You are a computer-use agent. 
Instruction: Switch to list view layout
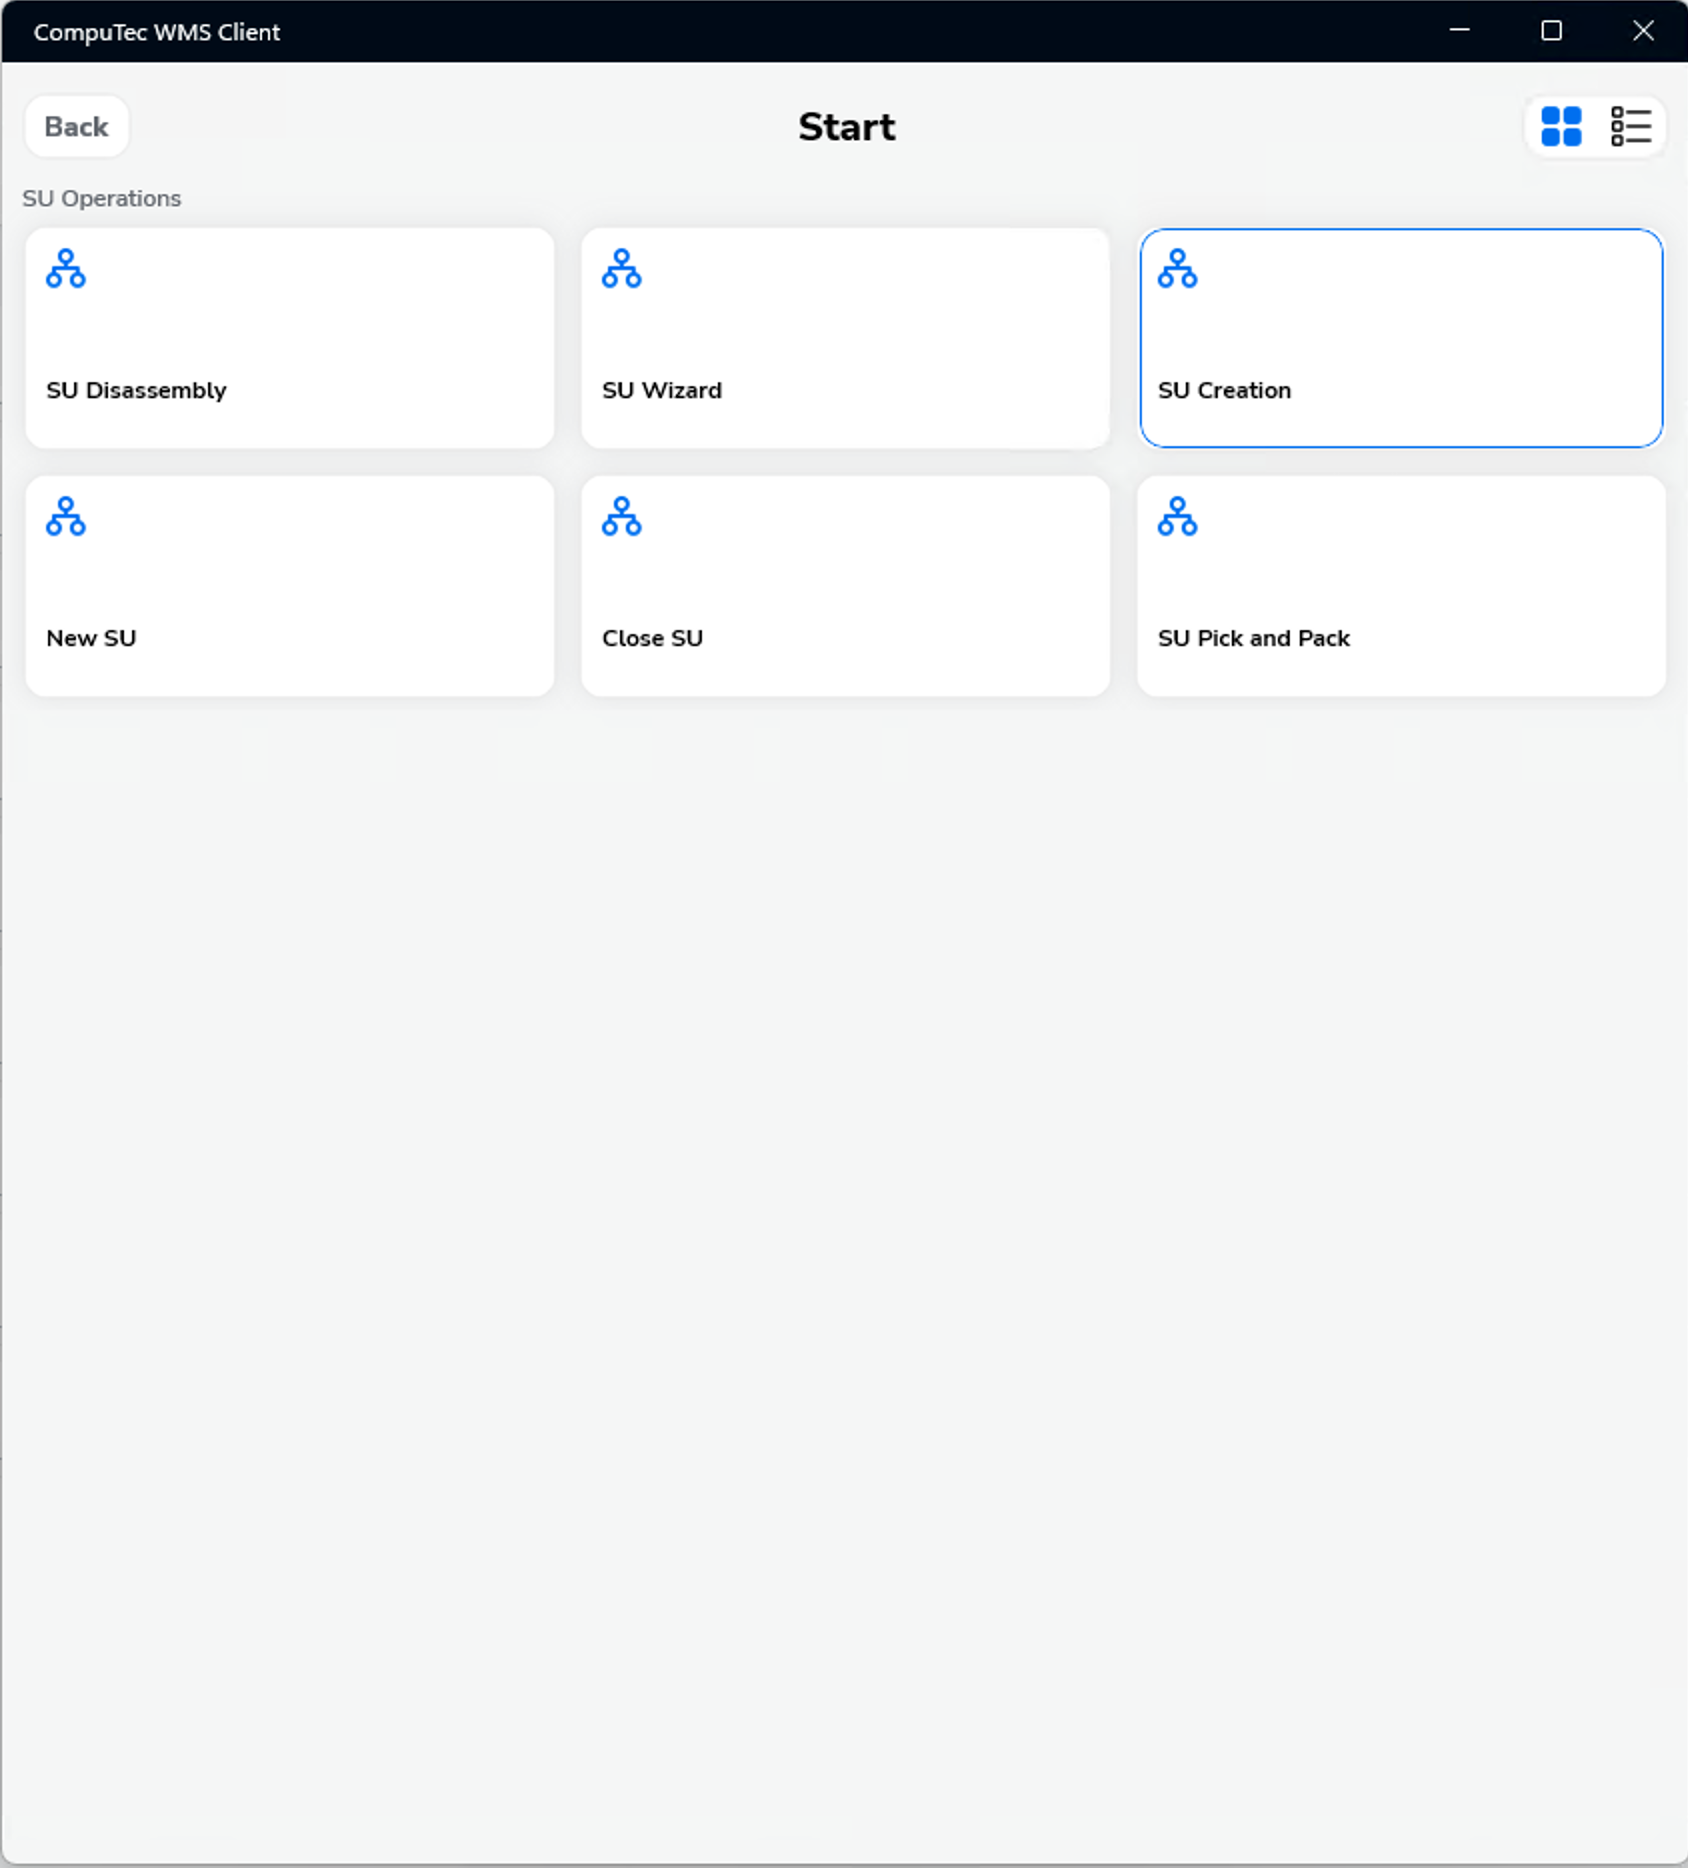[1630, 127]
